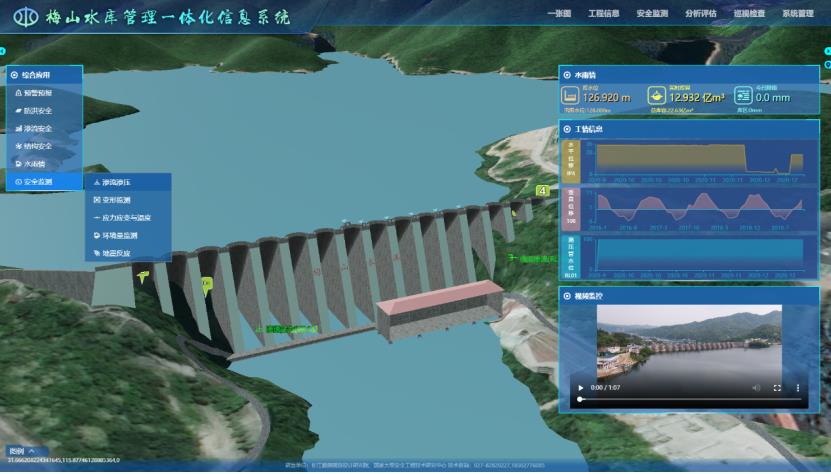
Task: Click the blue piezometer chart plot
Action: coord(699,256)
